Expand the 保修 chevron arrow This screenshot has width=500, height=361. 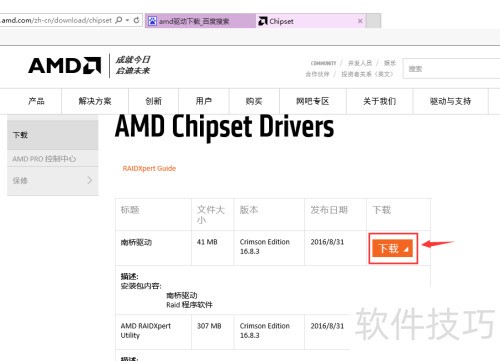pyautogui.click(x=90, y=181)
